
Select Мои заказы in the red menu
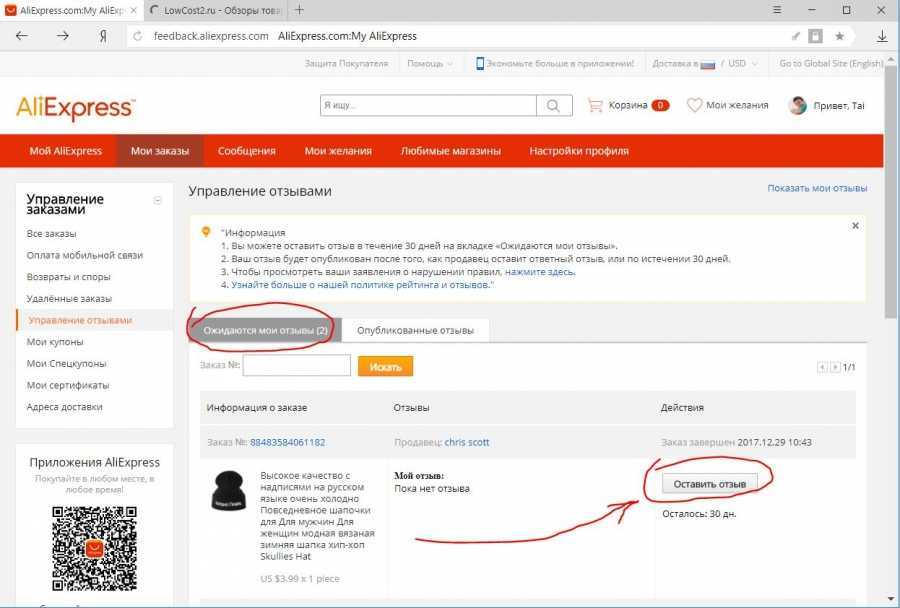pos(160,151)
